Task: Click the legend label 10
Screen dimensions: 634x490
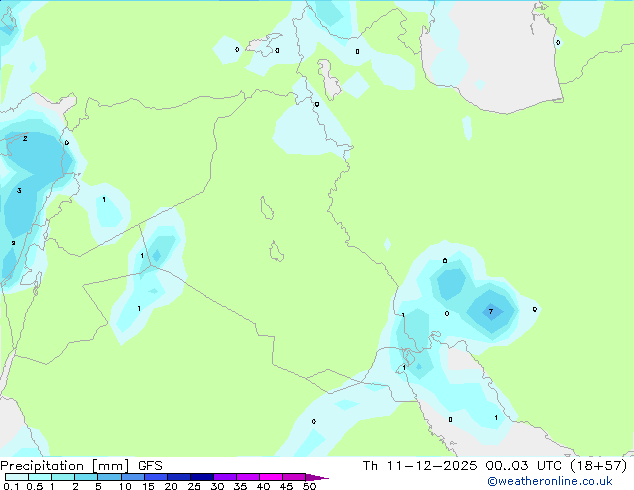Action: pos(125,486)
